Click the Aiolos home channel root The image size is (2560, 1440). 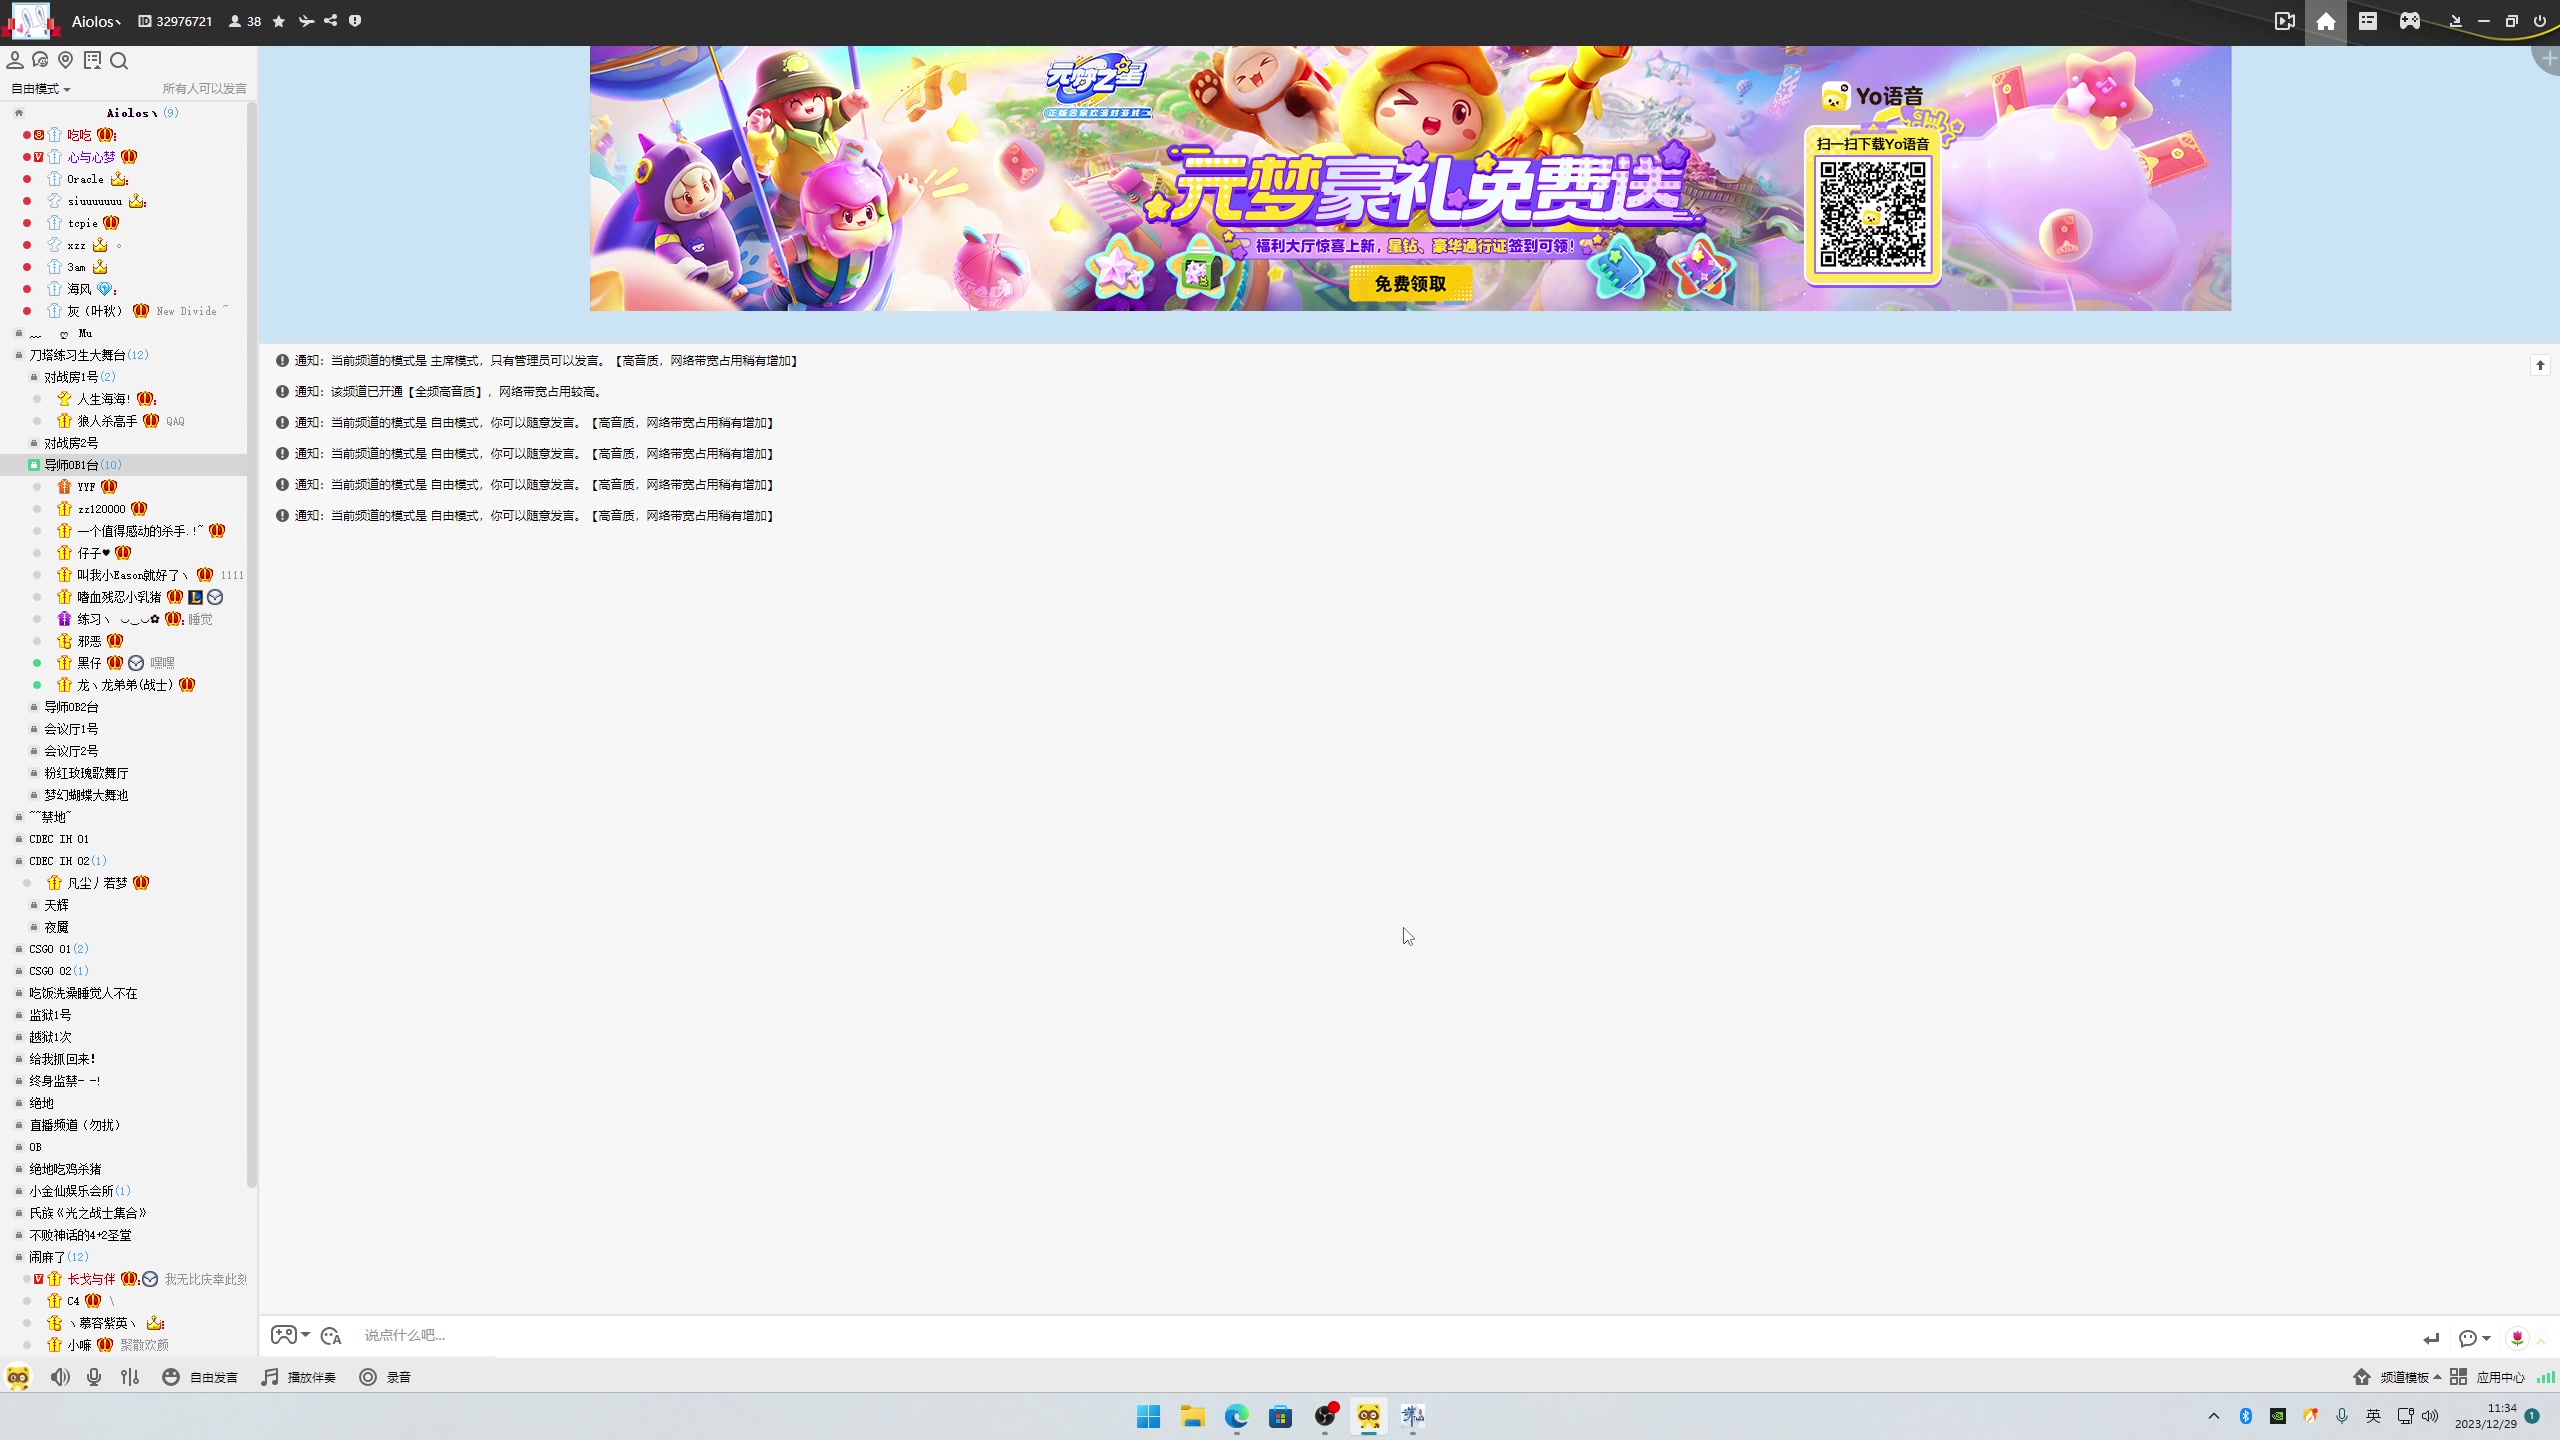point(132,113)
